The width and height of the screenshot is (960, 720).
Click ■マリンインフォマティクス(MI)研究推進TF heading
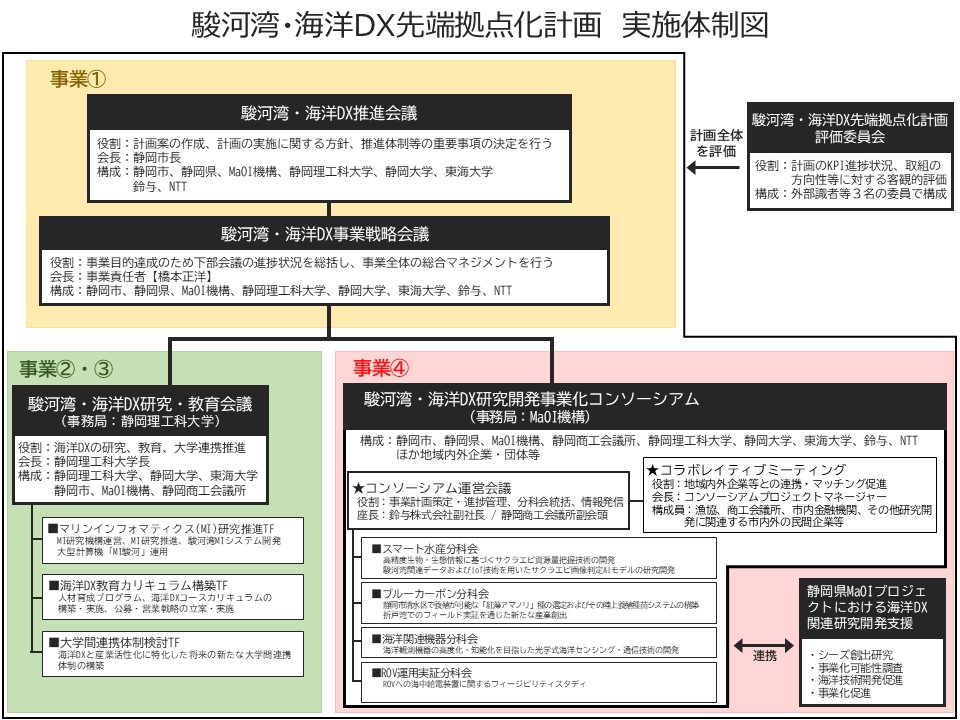point(161,528)
